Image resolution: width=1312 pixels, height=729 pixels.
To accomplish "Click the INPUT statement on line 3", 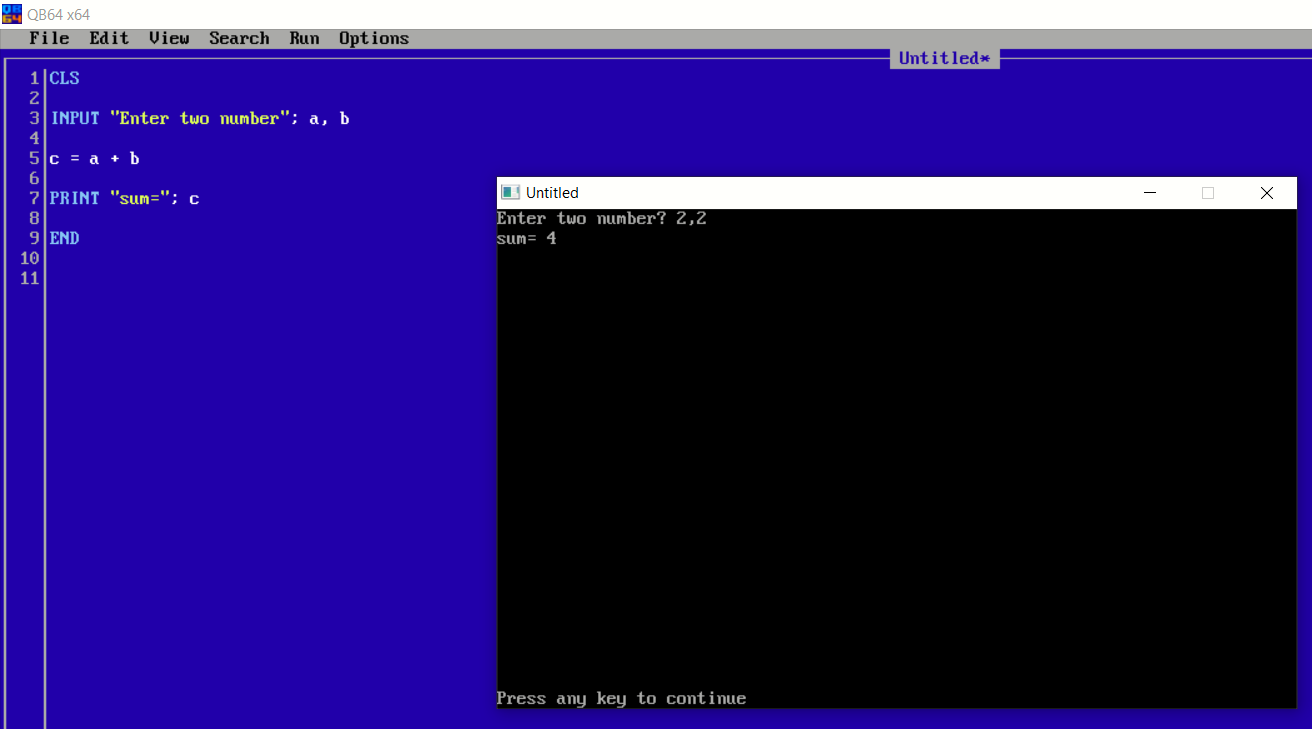I will click(75, 118).
